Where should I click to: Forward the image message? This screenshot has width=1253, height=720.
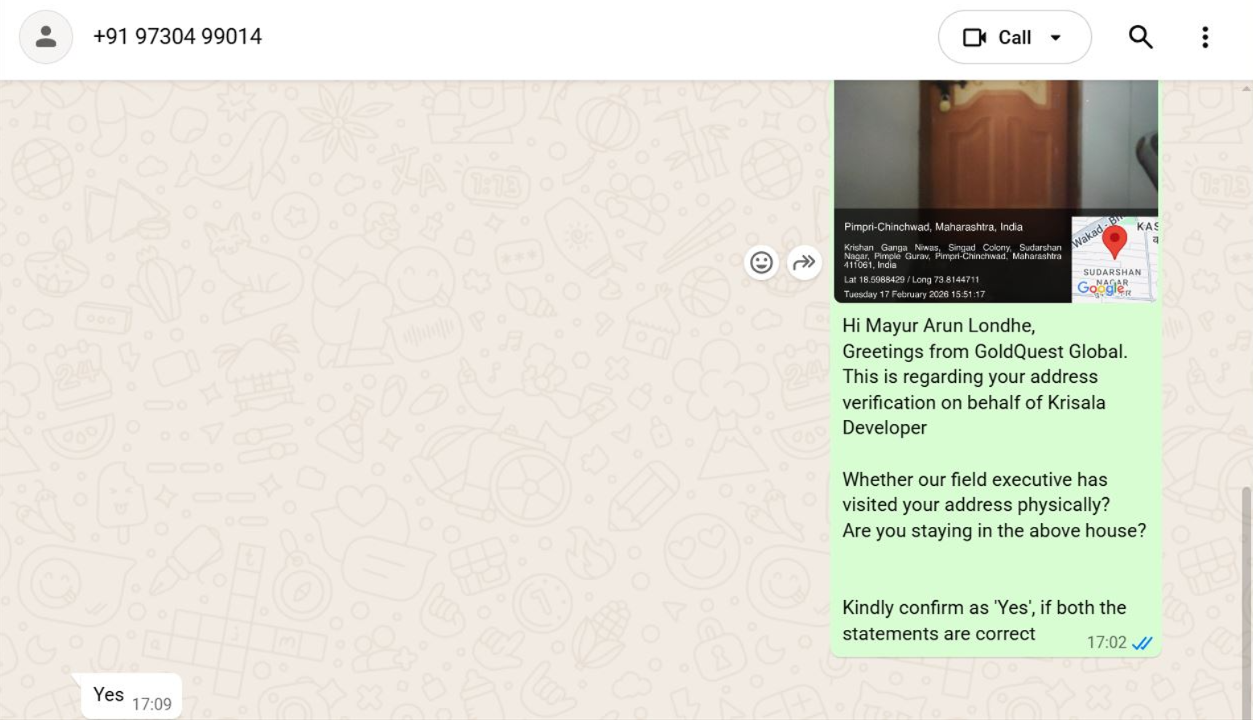pyautogui.click(x=804, y=263)
